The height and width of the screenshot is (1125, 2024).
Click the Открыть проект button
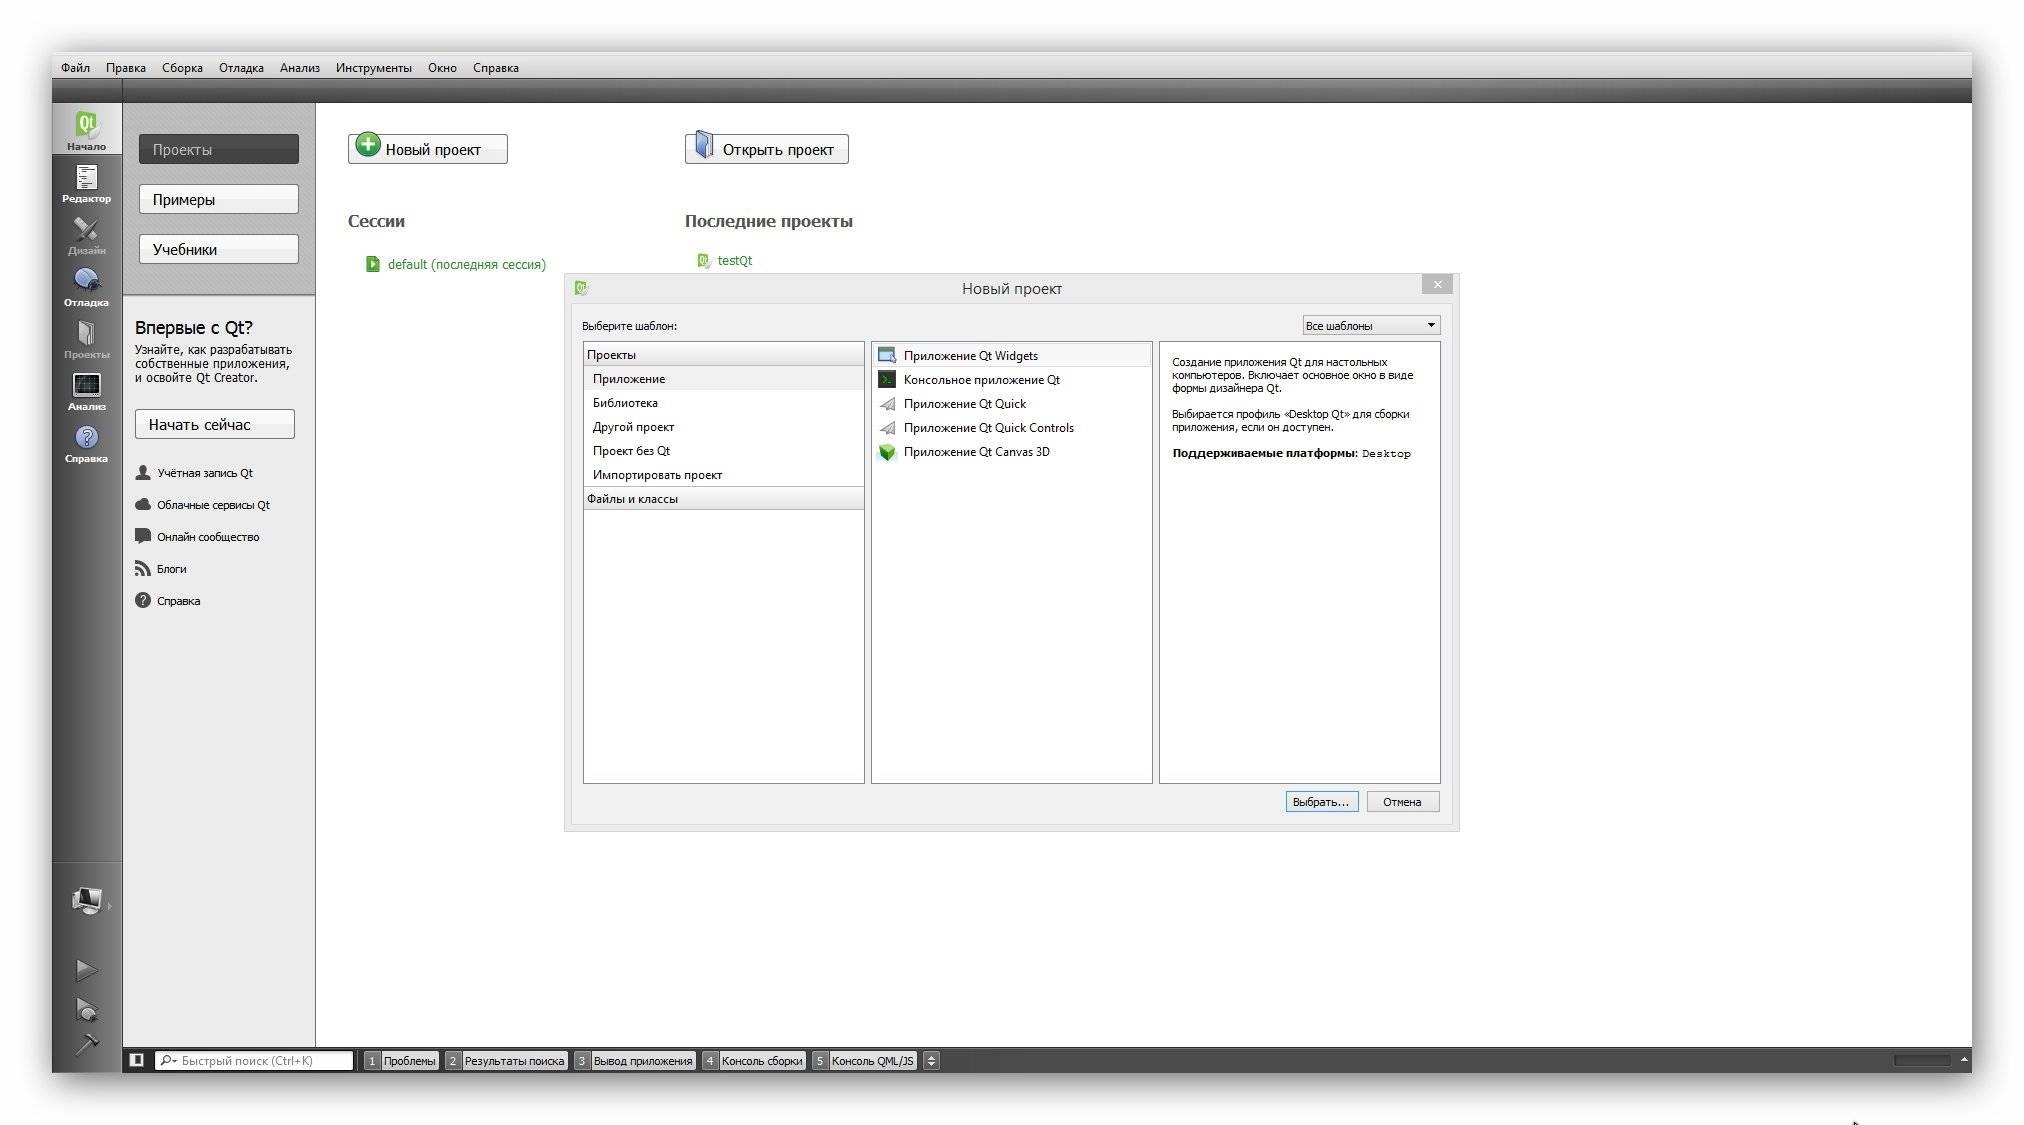pos(767,149)
